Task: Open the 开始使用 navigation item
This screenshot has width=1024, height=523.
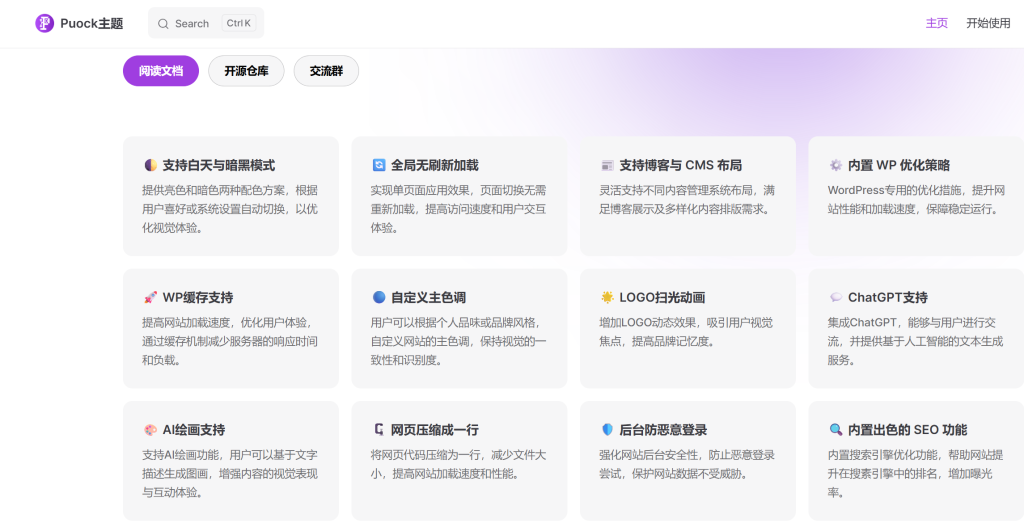Action: pyautogui.click(x=988, y=23)
